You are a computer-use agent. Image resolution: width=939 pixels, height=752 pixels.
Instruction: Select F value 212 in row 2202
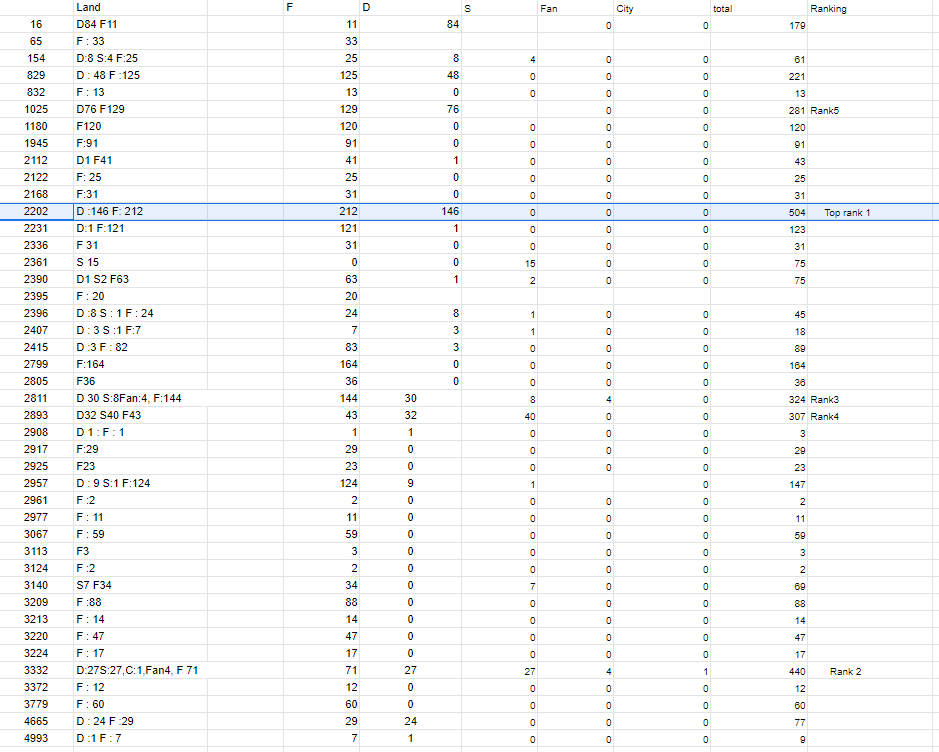pos(321,211)
